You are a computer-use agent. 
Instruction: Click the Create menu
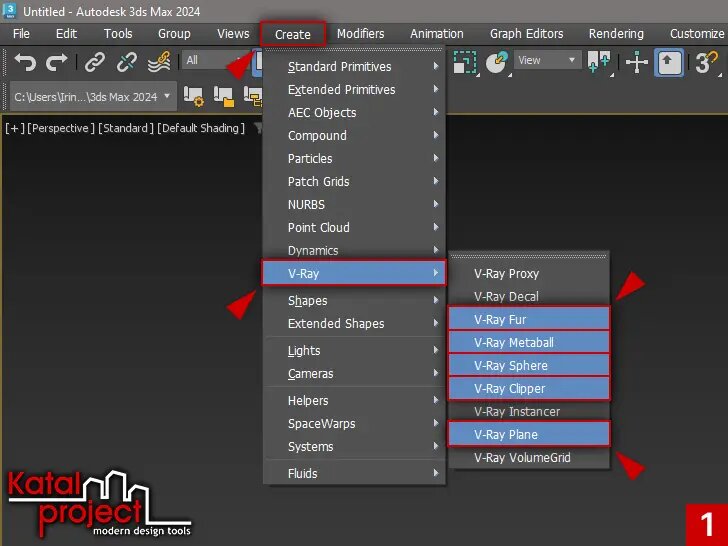(292, 34)
